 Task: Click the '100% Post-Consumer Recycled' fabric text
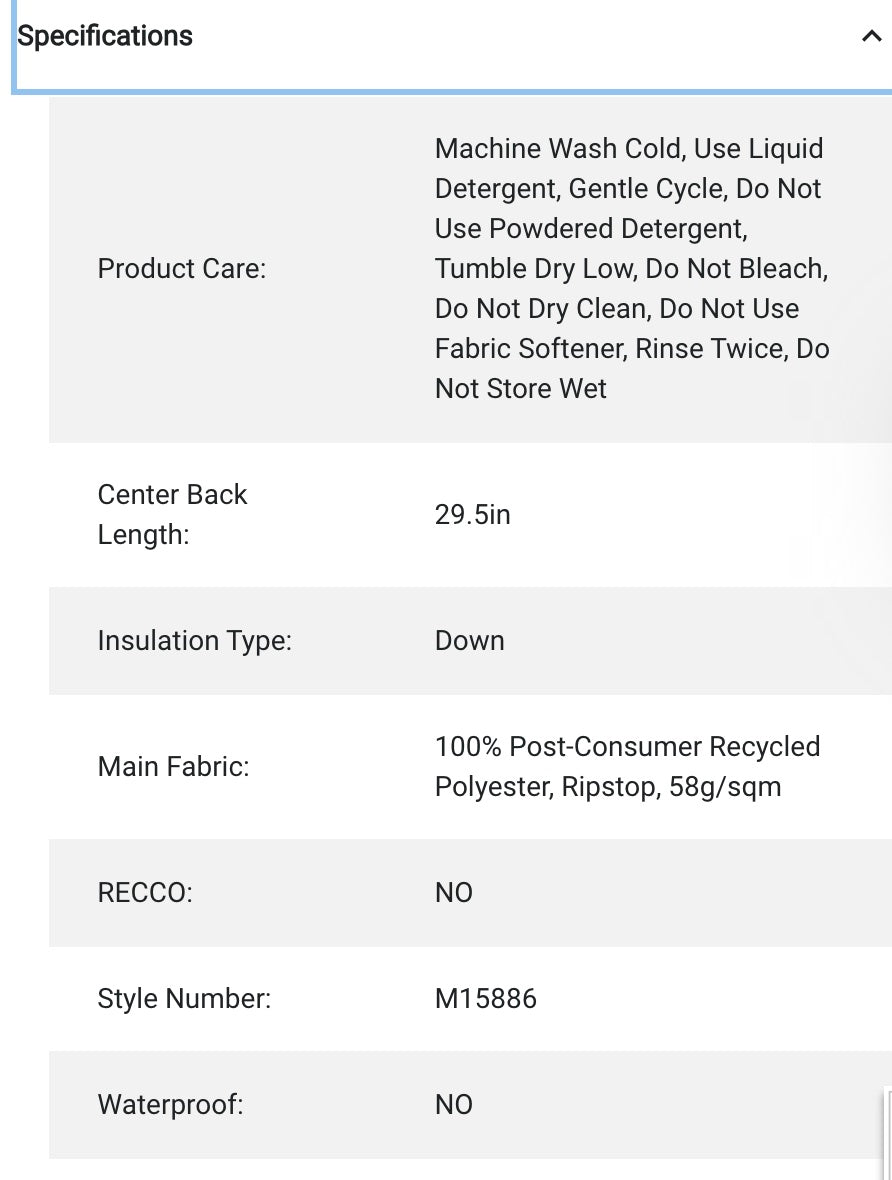point(627,747)
